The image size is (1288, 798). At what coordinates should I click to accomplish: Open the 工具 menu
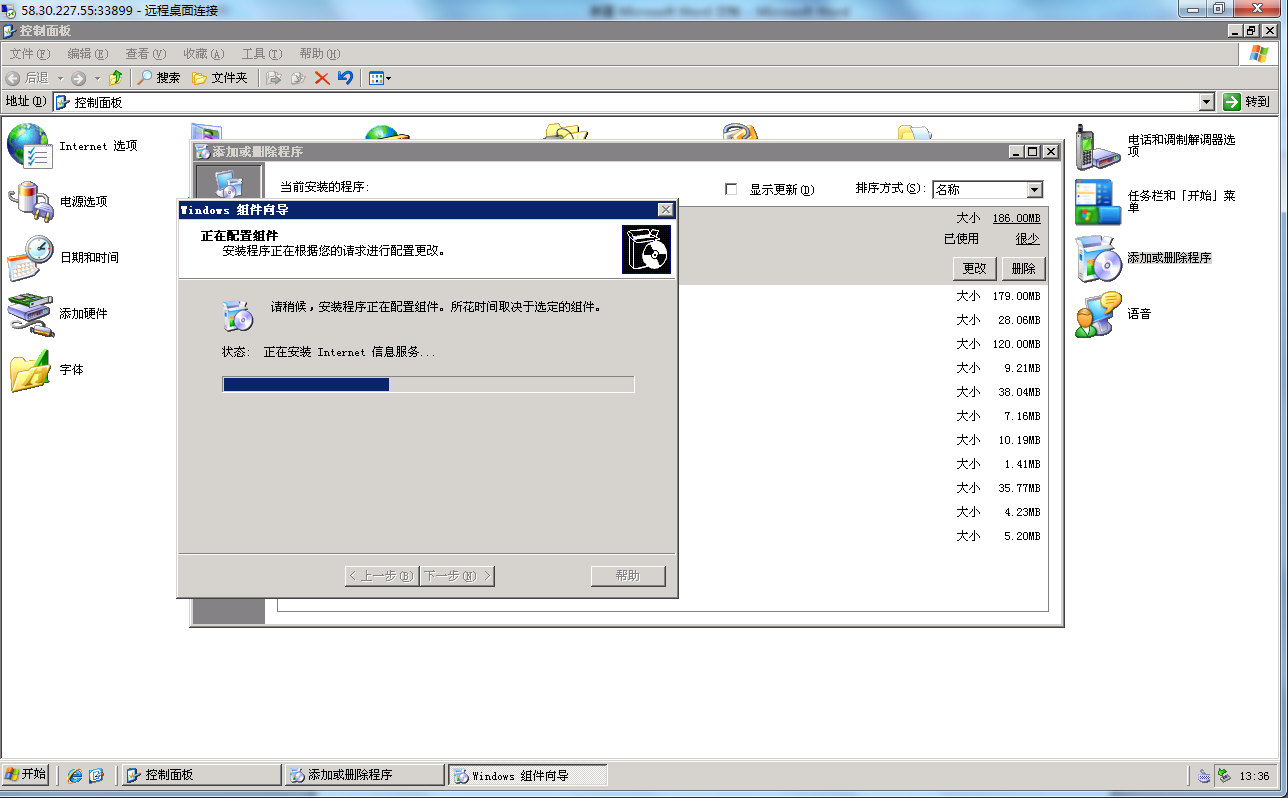point(261,54)
